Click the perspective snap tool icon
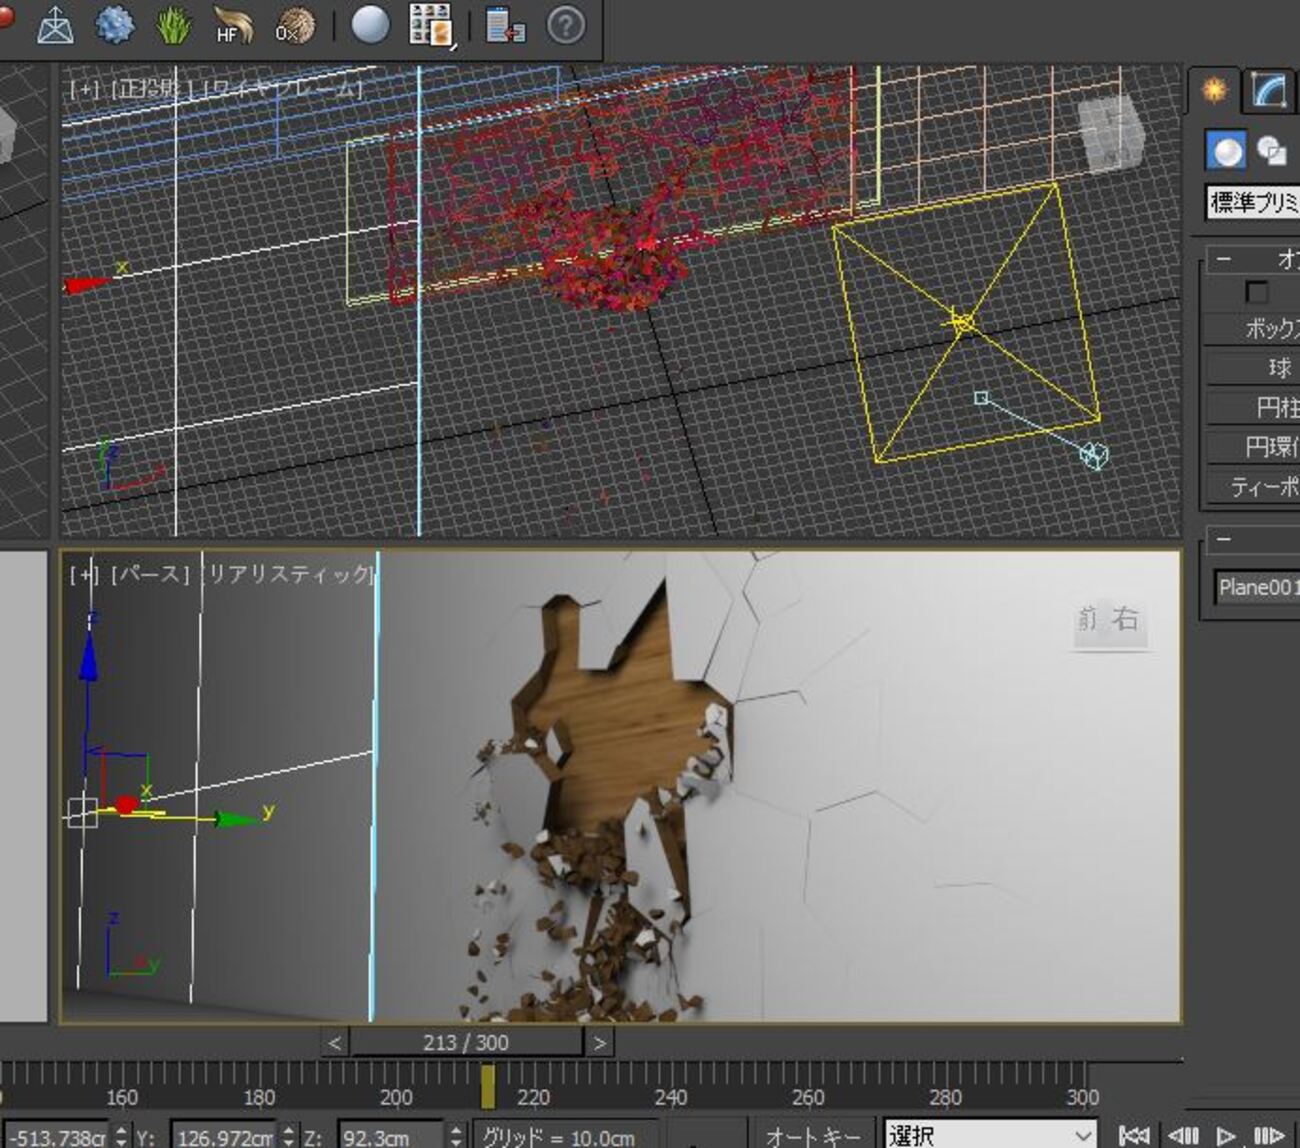 [x=55, y=26]
